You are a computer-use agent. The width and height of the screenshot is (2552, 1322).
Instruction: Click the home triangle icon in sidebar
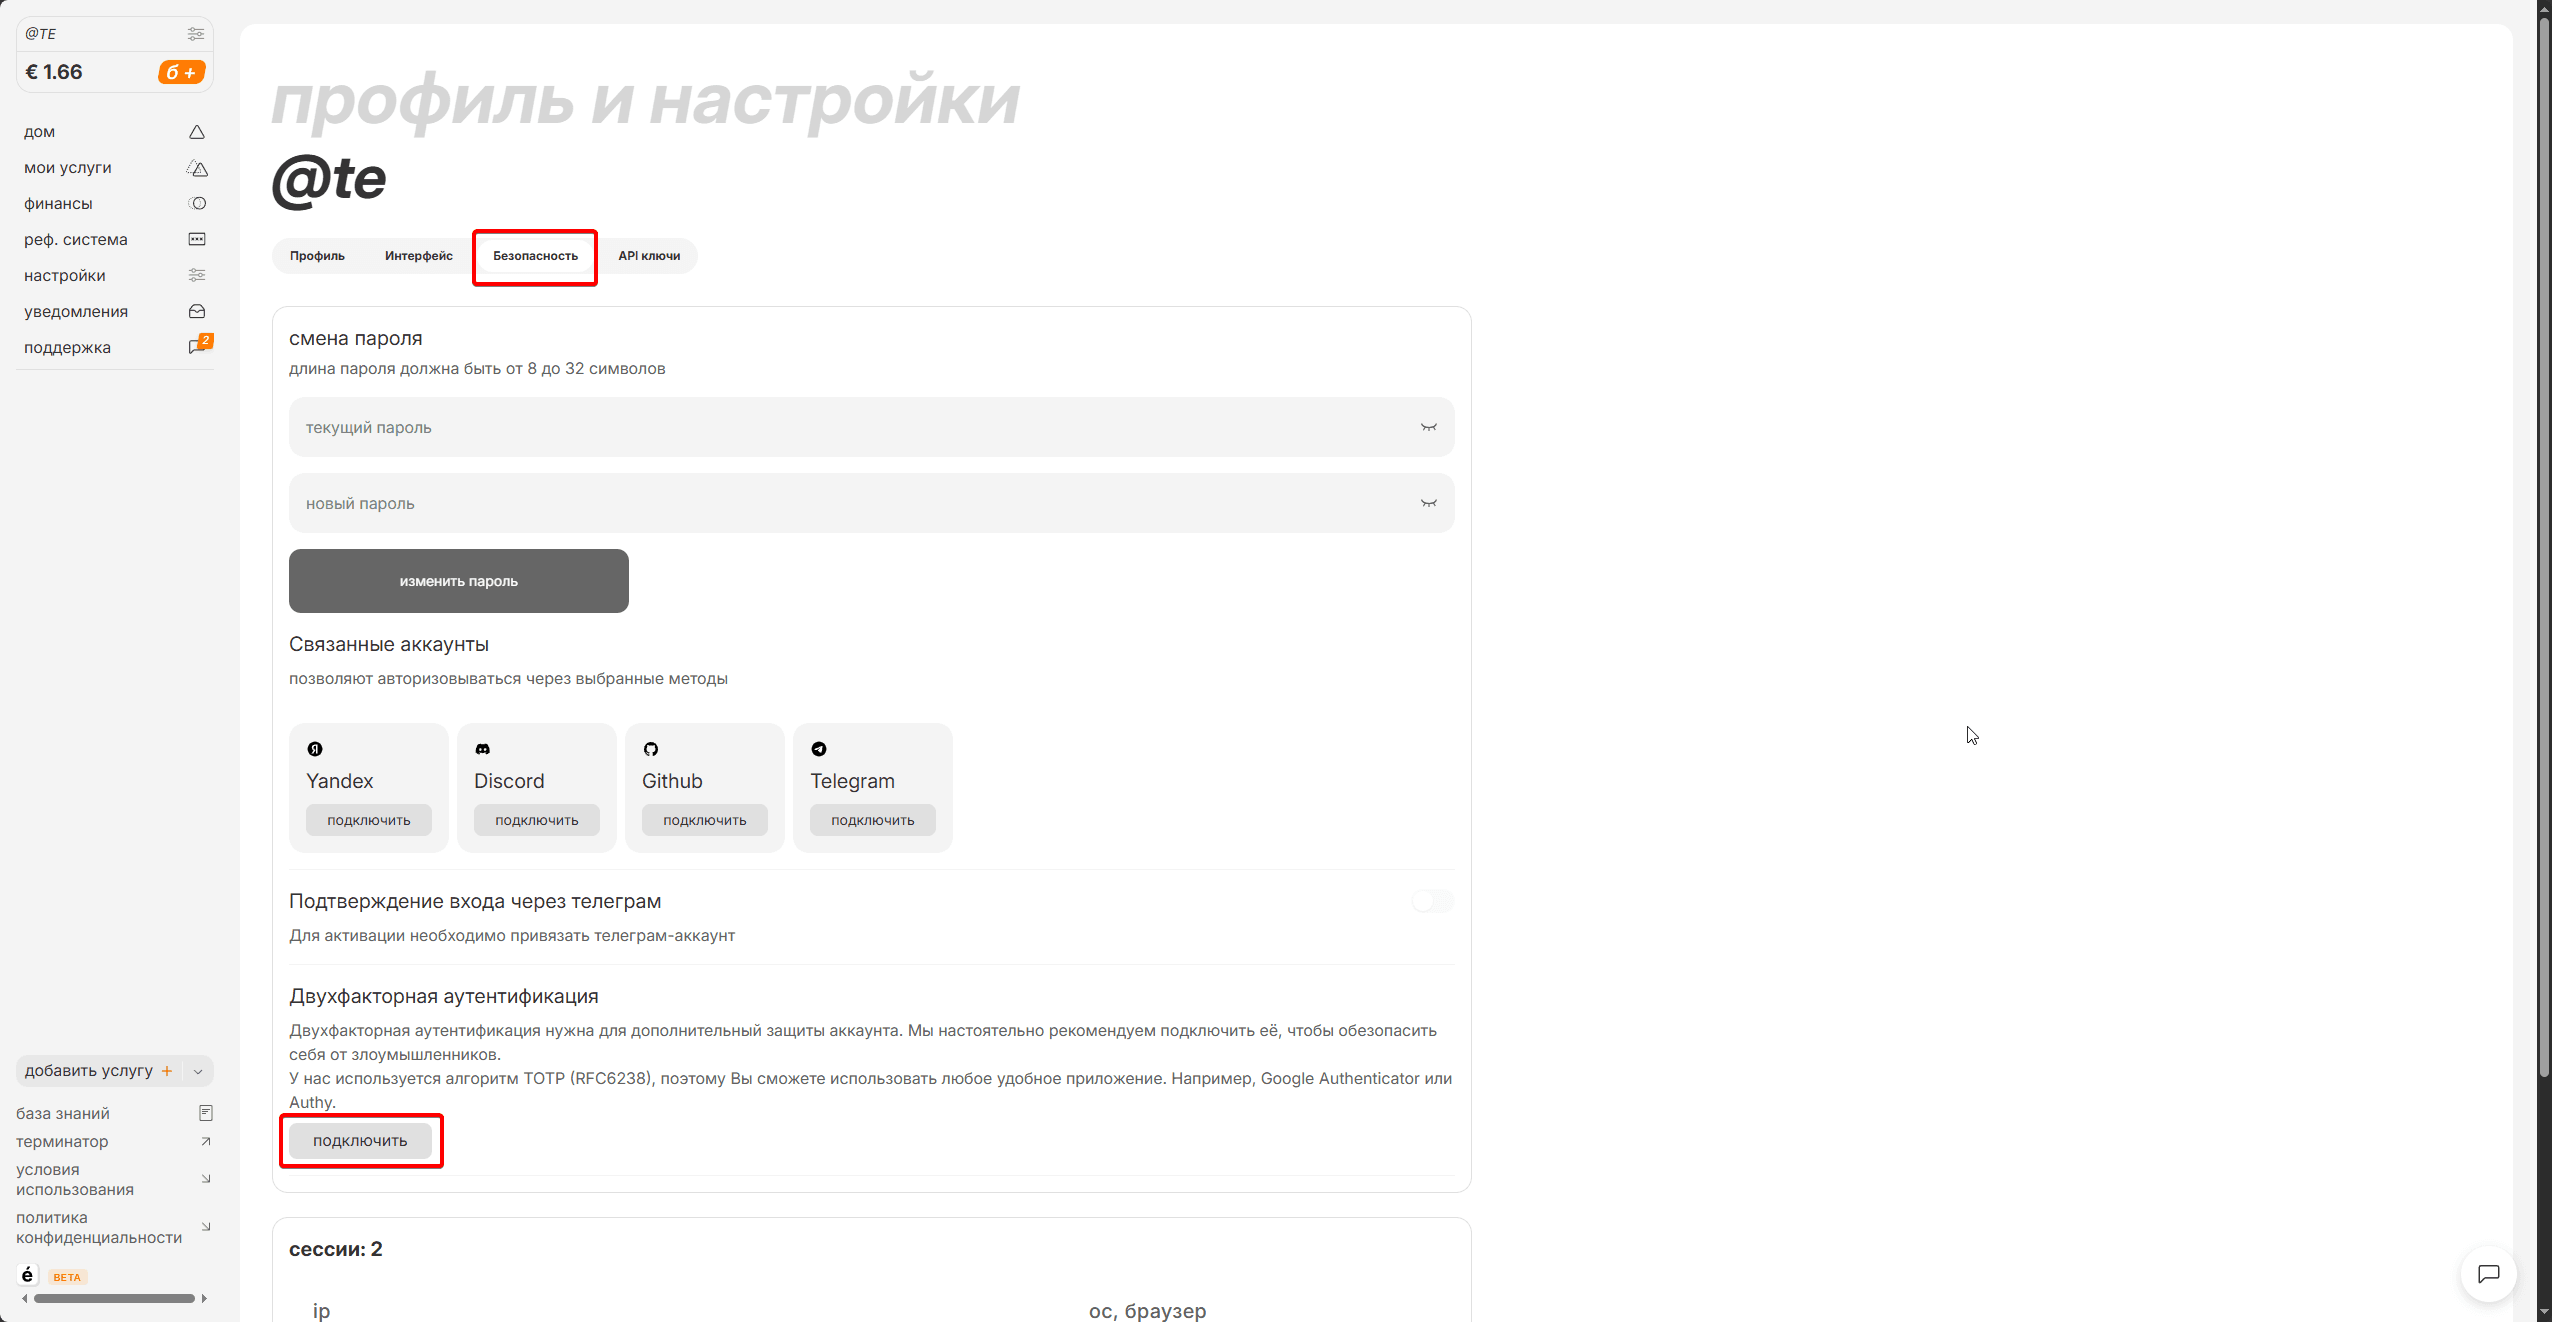point(197,132)
